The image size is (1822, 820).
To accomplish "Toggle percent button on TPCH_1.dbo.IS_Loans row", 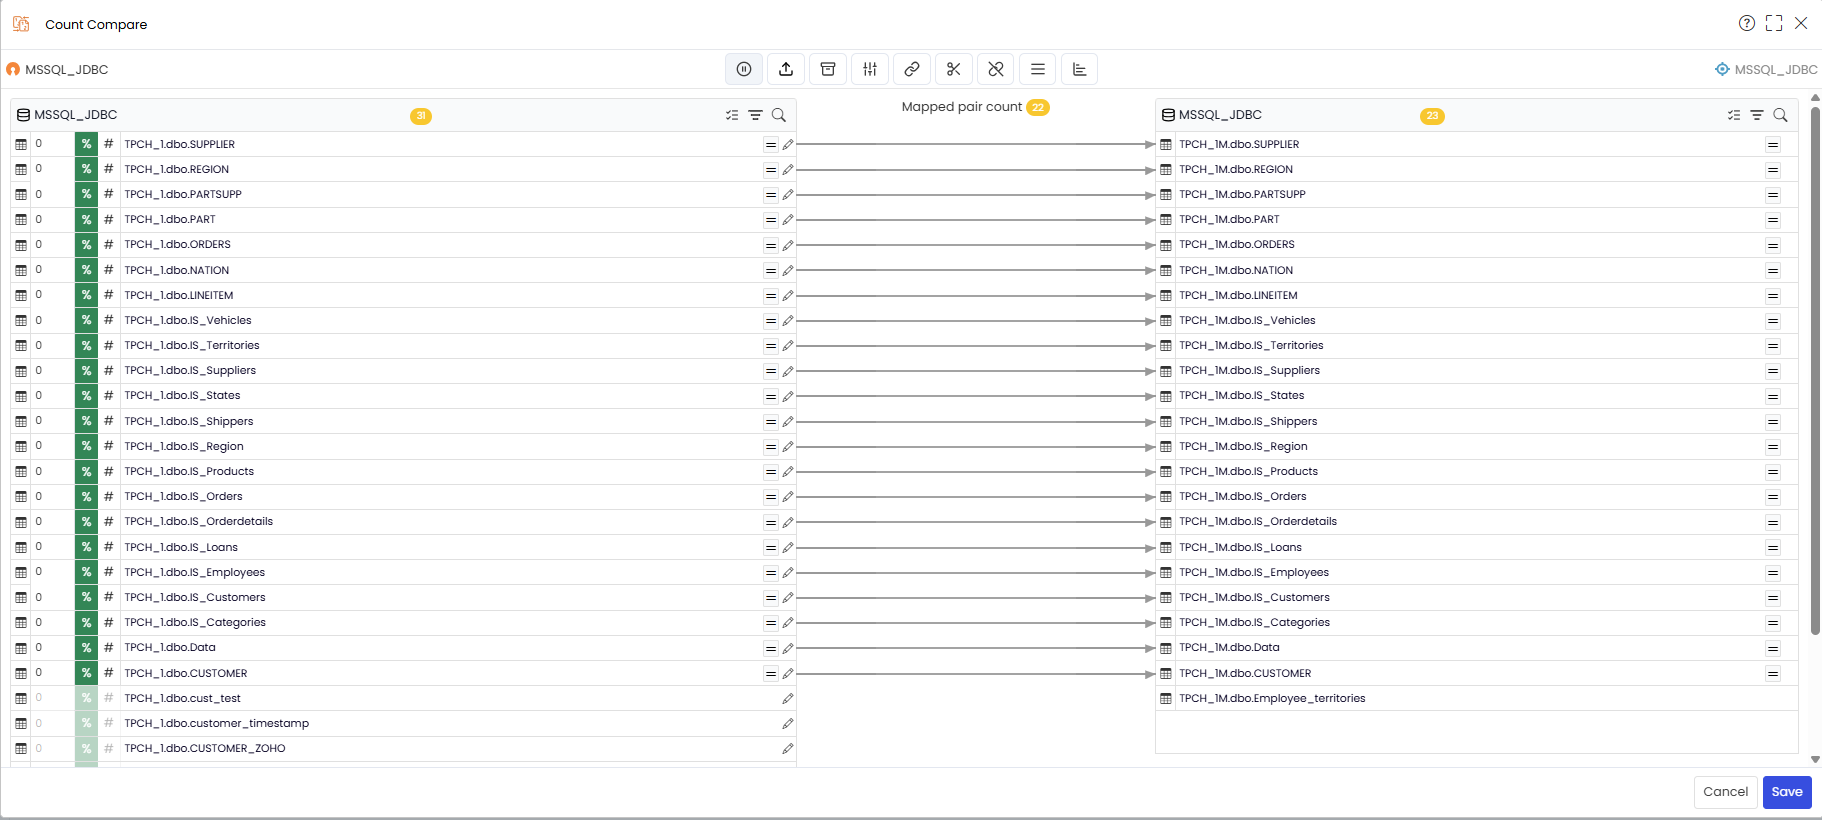I will [87, 547].
